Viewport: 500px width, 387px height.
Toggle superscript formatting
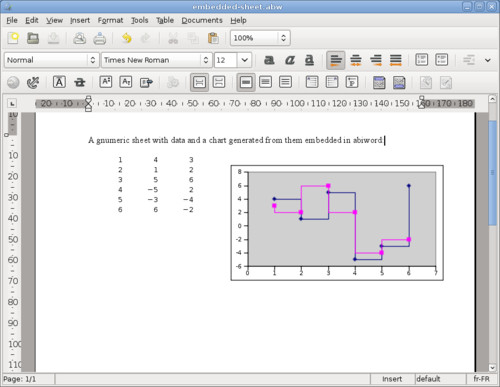(x=106, y=82)
